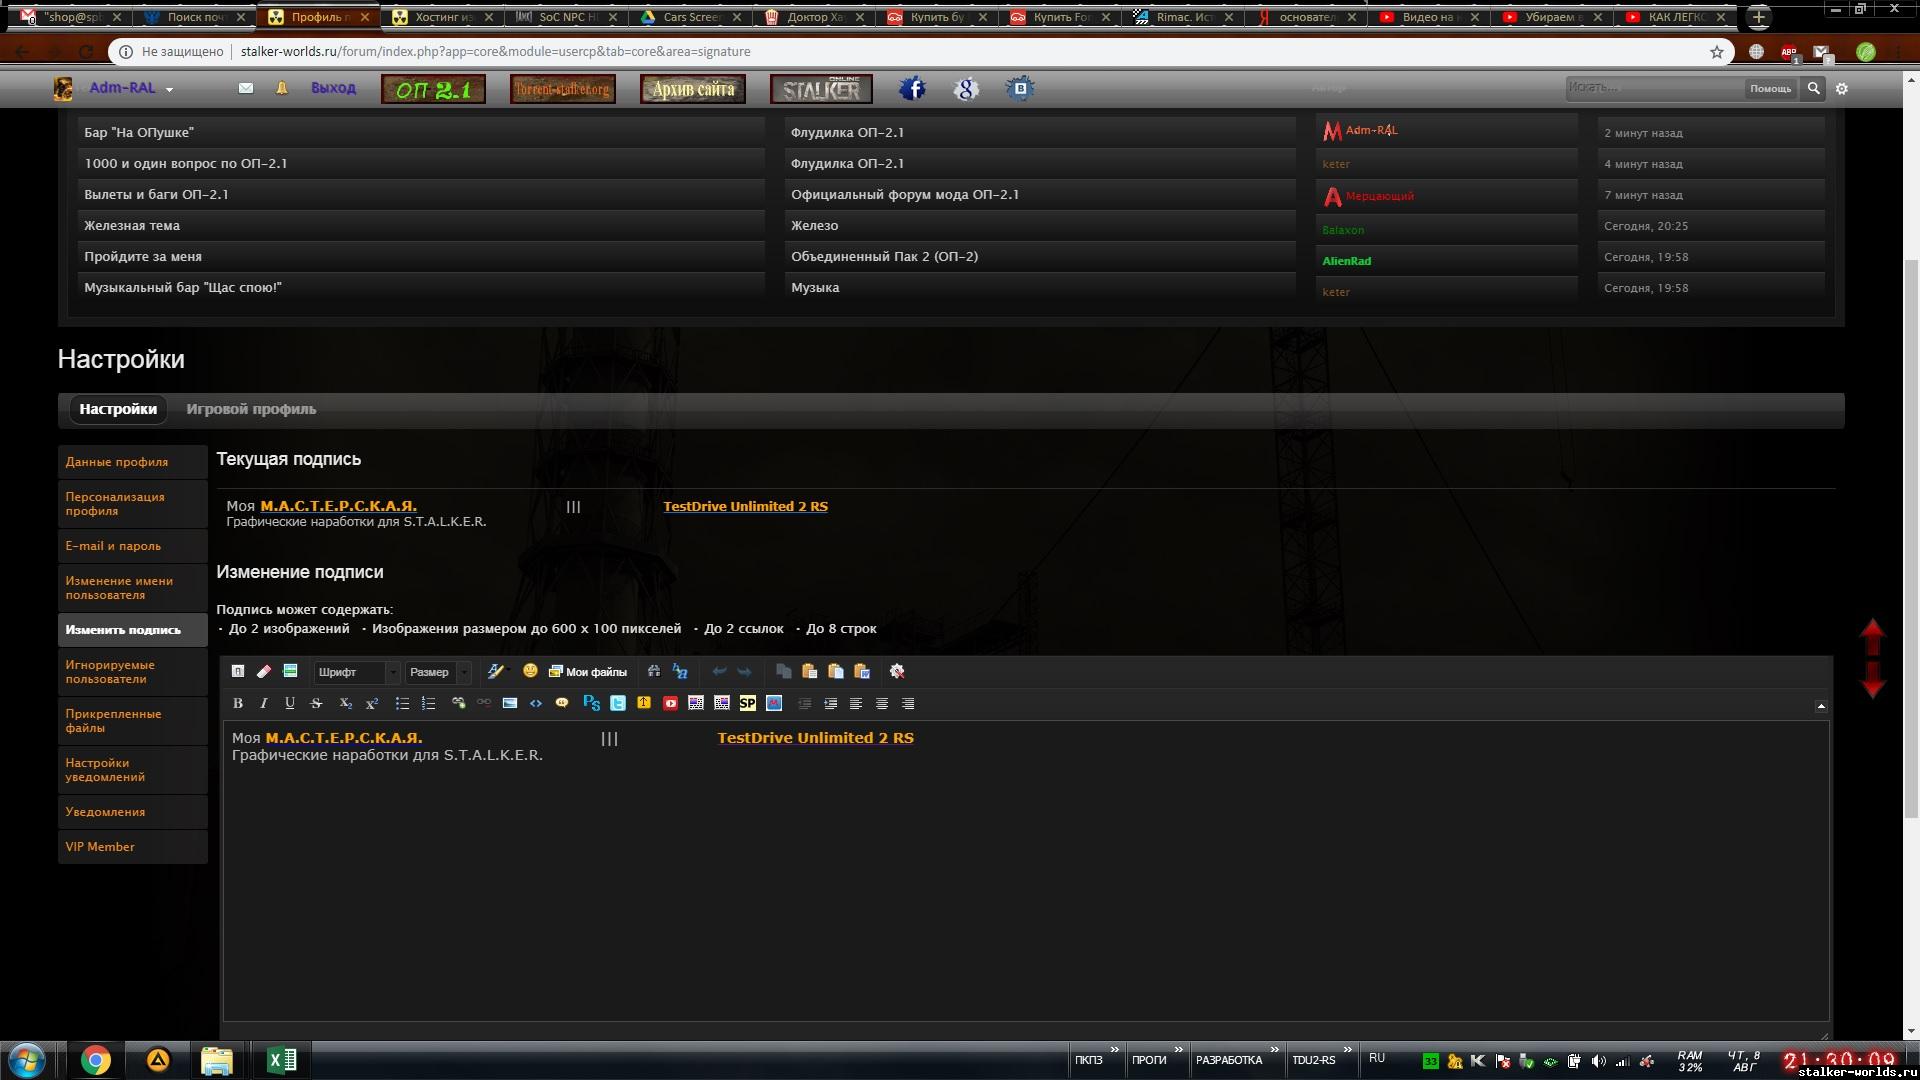Click the Twitter bird editor icon

tap(618, 704)
